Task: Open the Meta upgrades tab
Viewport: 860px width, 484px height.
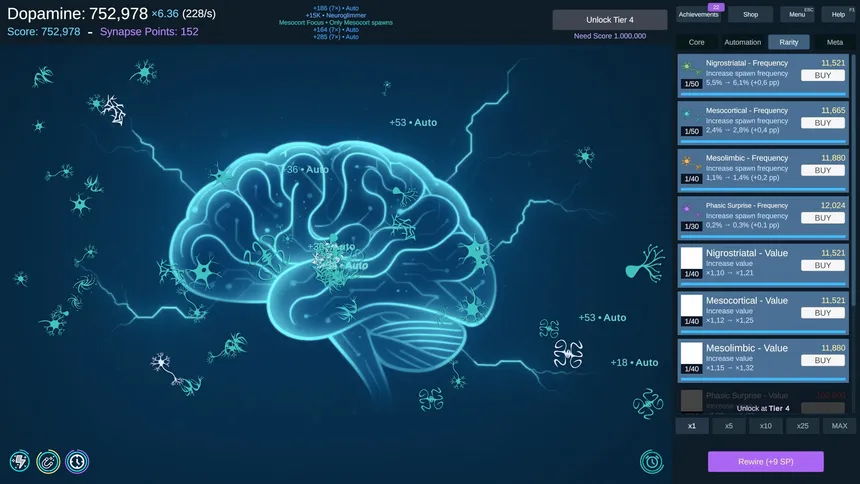Action: [x=834, y=42]
